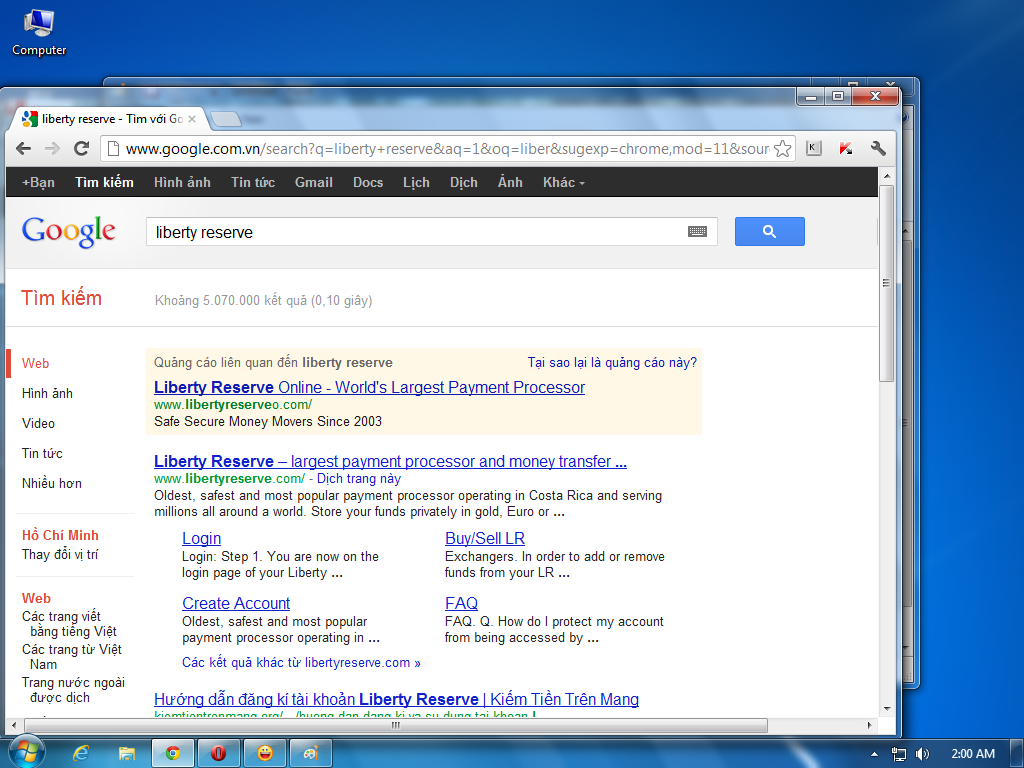Click the page icon in the address bar
Viewport: 1024px width, 768px height.
click(114, 149)
